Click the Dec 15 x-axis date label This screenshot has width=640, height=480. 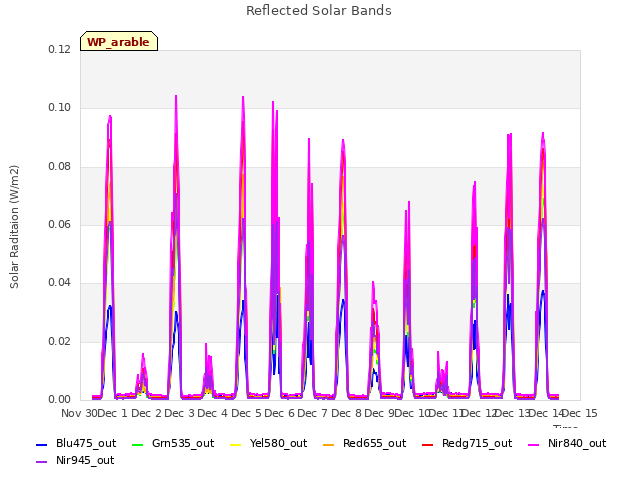click(580, 413)
